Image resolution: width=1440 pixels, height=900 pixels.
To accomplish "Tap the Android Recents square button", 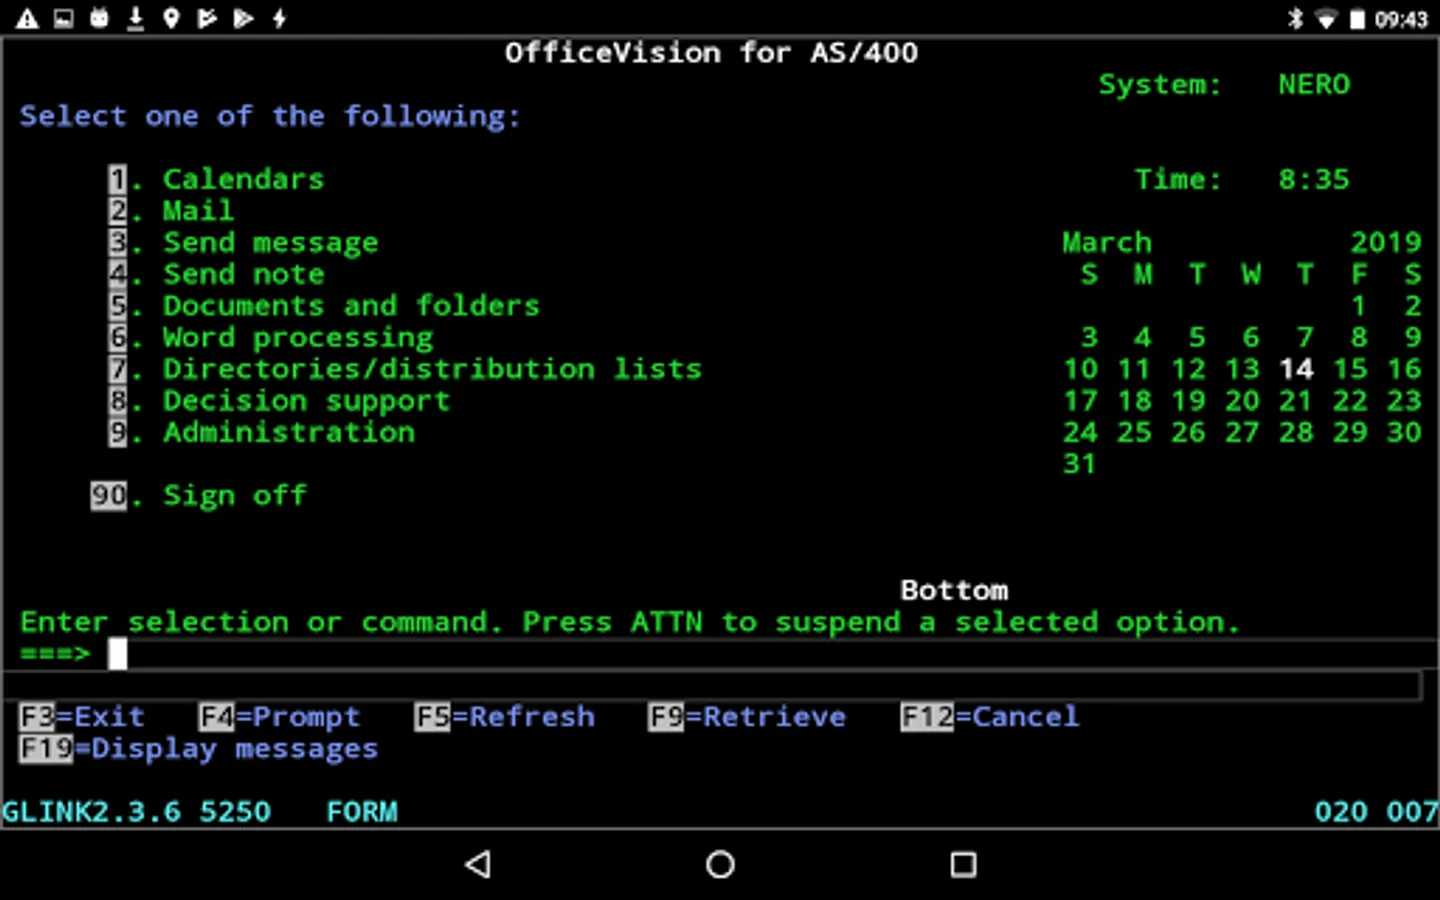I will tap(963, 864).
